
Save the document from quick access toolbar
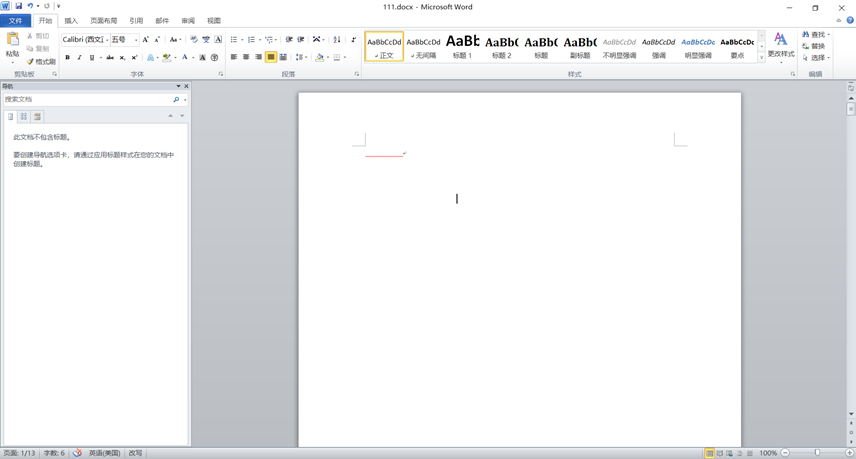[x=19, y=6]
